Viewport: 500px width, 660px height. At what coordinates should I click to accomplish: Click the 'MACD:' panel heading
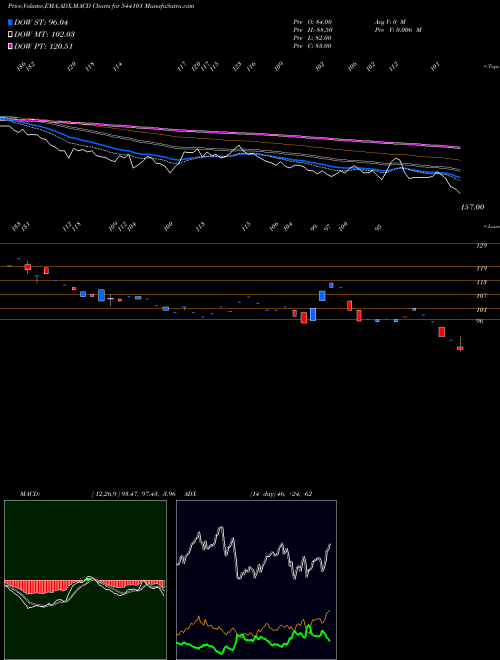tap(30, 494)
